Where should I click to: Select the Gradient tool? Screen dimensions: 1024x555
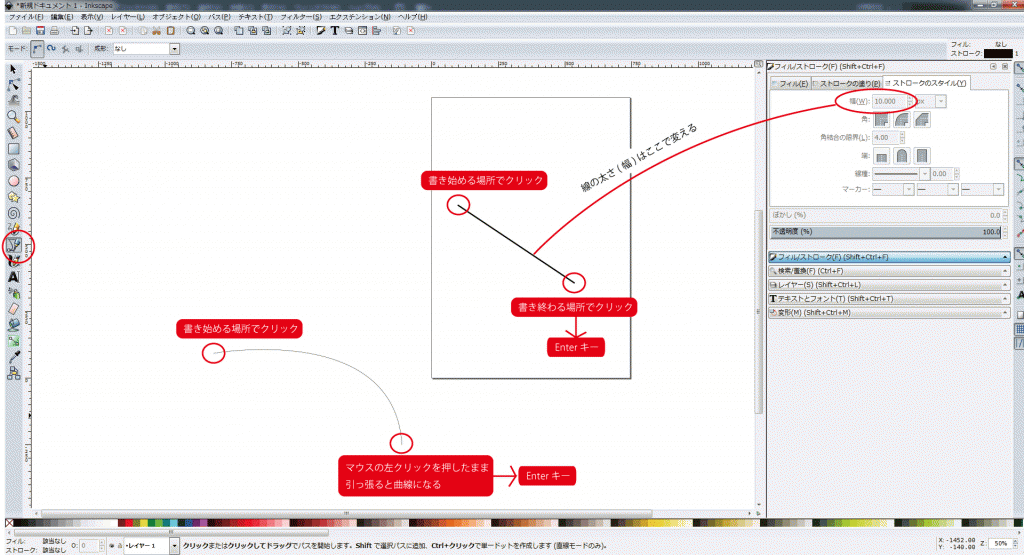click(x=13, y=341)
